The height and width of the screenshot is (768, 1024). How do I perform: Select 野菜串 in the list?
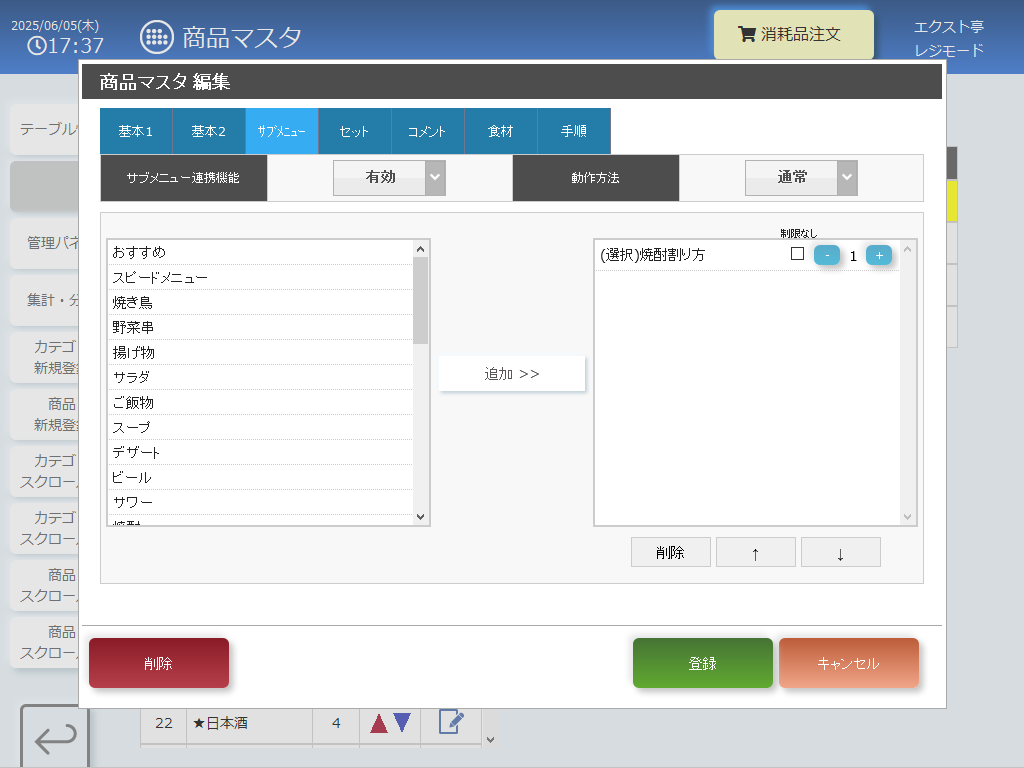click(261, 327)
